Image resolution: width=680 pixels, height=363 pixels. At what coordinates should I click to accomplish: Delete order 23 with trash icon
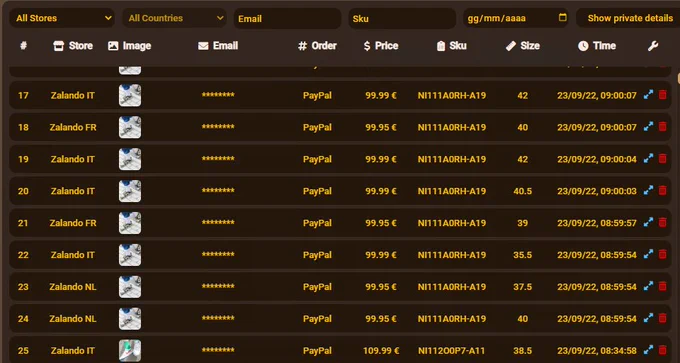click(662, 286)
